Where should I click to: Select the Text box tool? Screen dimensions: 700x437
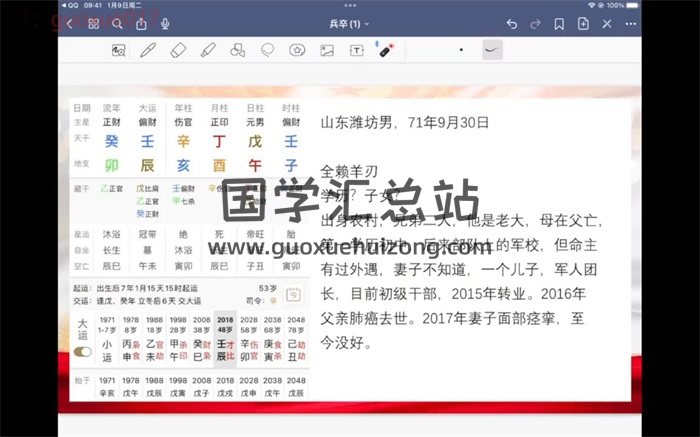pyautogui.click(x=357, y=49)
